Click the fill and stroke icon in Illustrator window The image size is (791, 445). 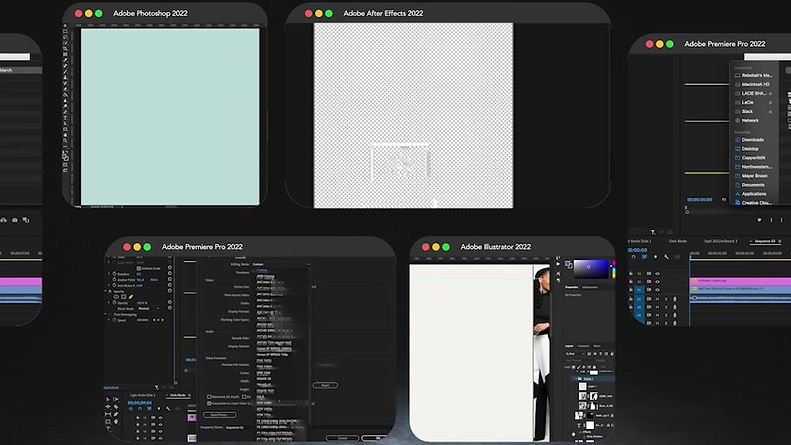pyautogui.click(x=569, y=264)
